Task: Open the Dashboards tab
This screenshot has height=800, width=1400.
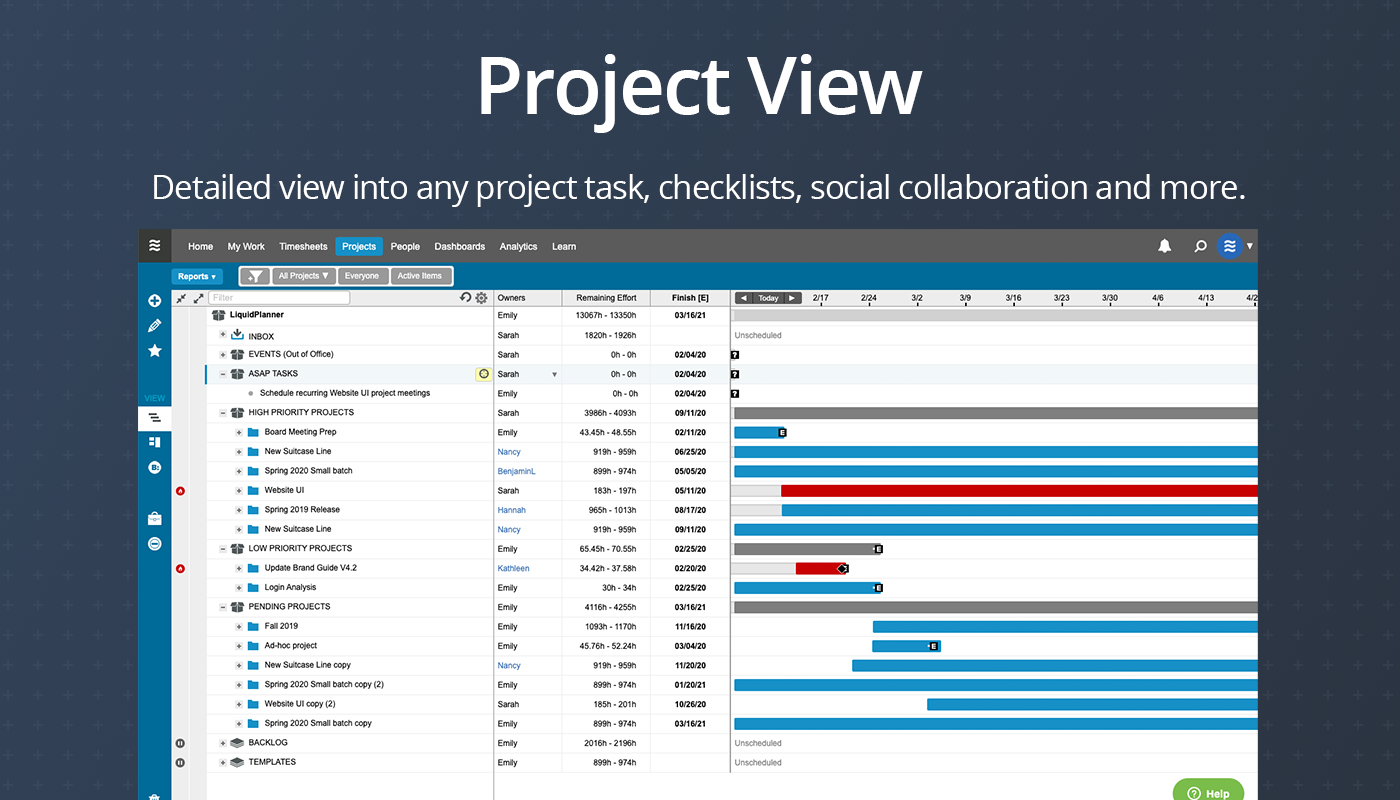Action: coord(460,246)
